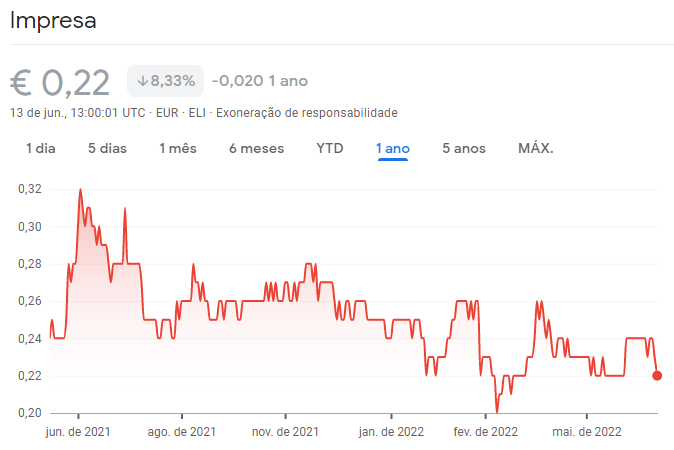
Task: Click the down arrow in percent badge
Action: [143, 81]
